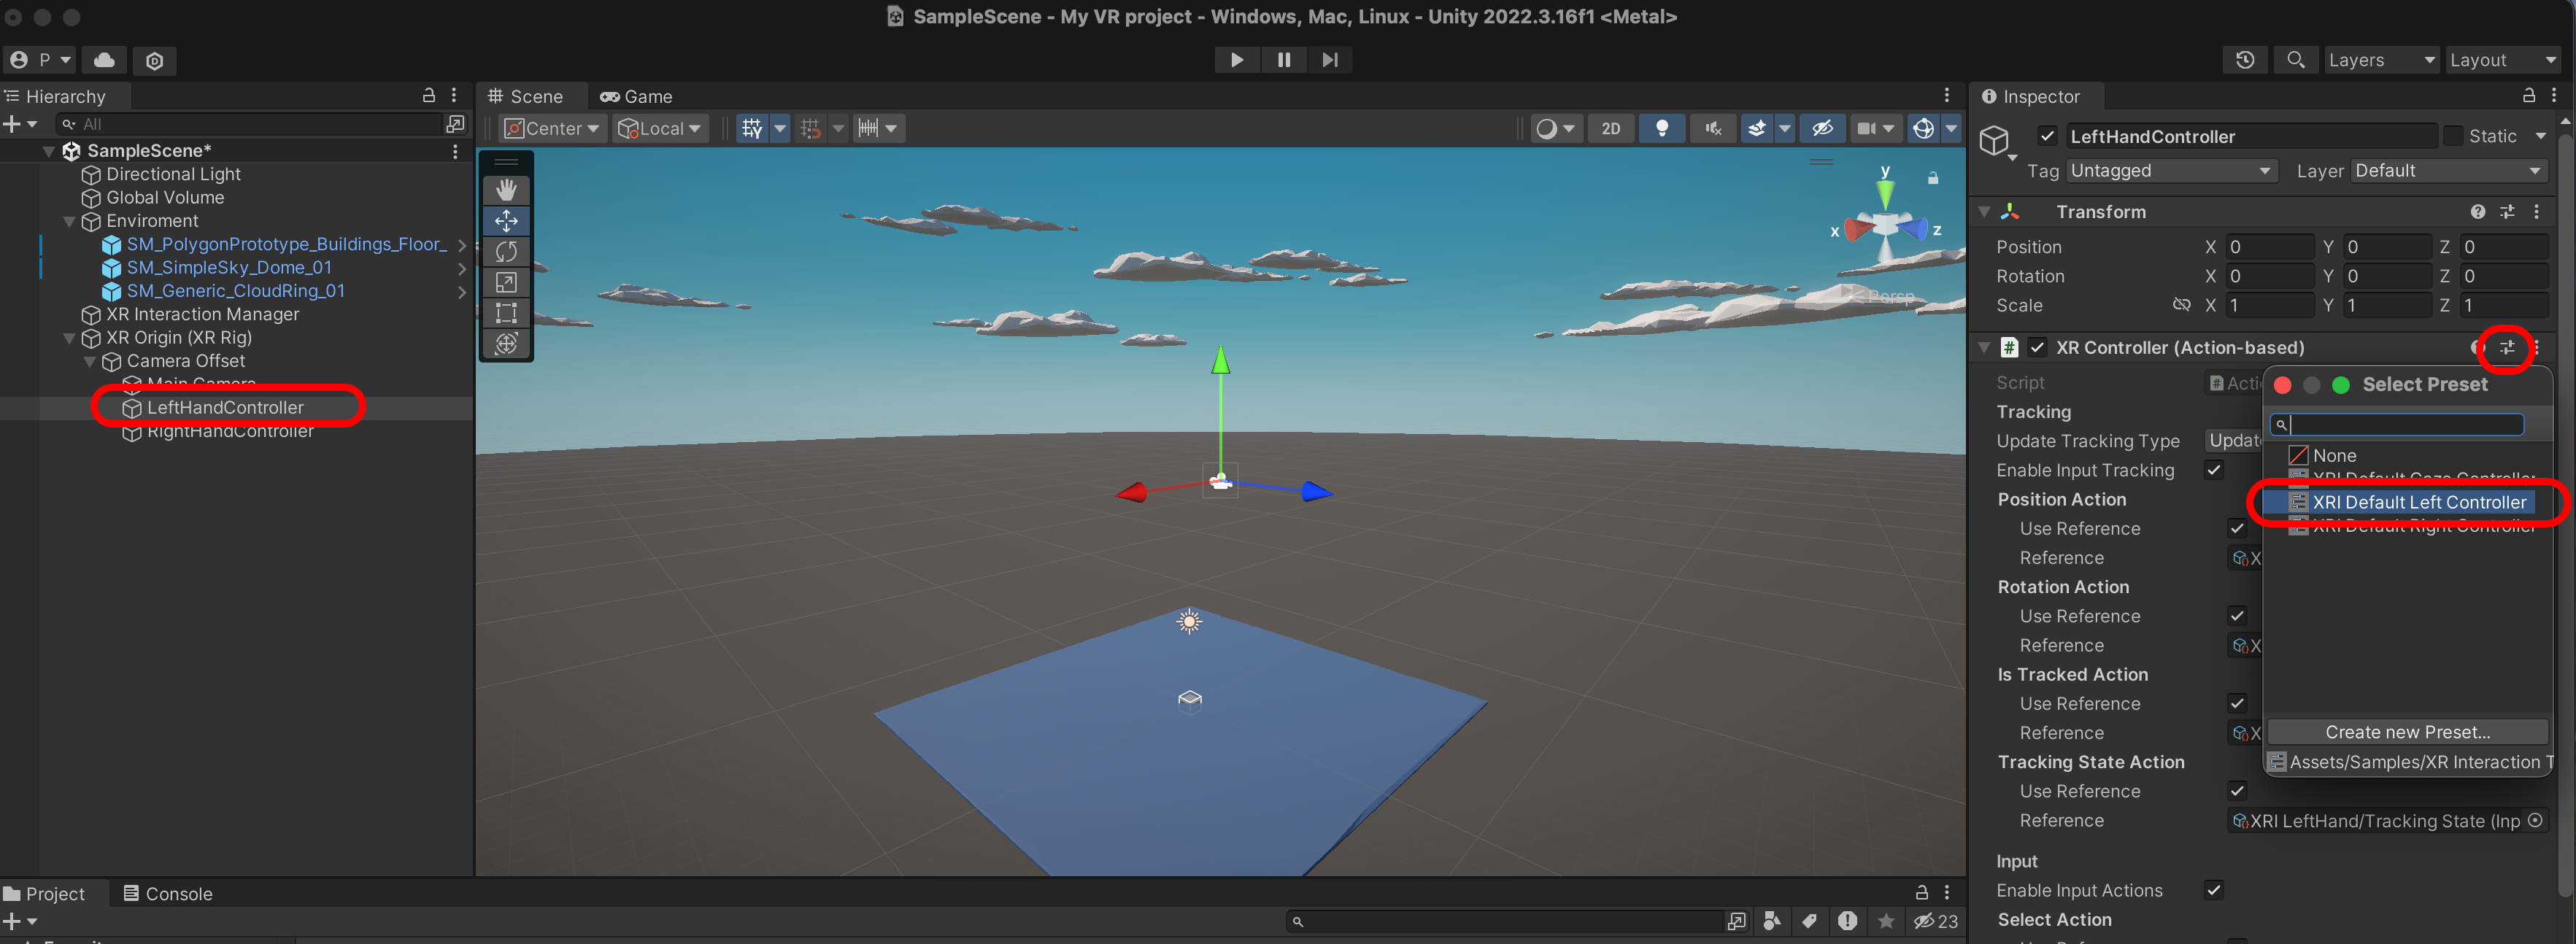Select the Hand view tool
The image size is (2576, 944).
pyautogui.click(x=506, y=190)
